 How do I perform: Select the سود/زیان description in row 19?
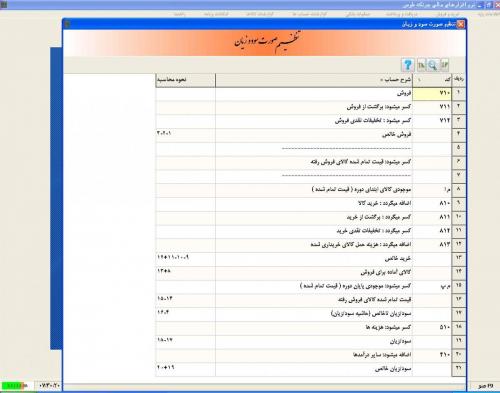pyautogui.click(x=314, y=342)
